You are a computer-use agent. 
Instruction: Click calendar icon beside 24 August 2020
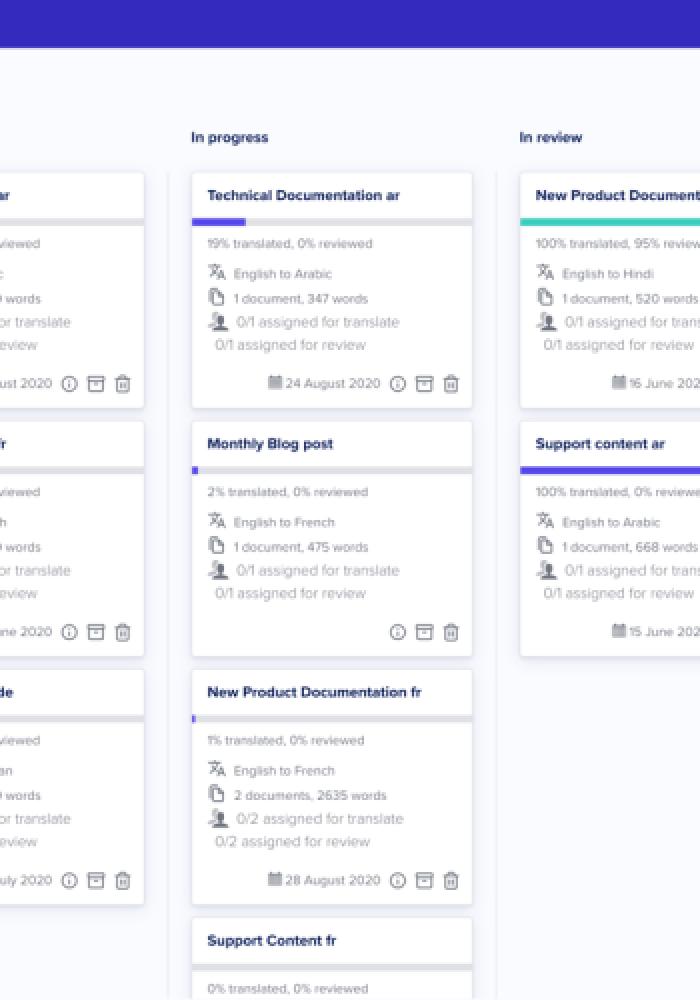pos(275,382)
